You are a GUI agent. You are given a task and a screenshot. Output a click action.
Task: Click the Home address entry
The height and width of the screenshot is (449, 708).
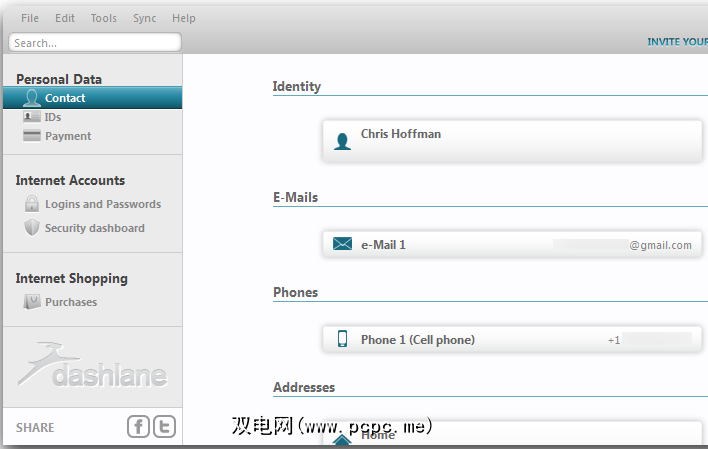pos(512,434)
